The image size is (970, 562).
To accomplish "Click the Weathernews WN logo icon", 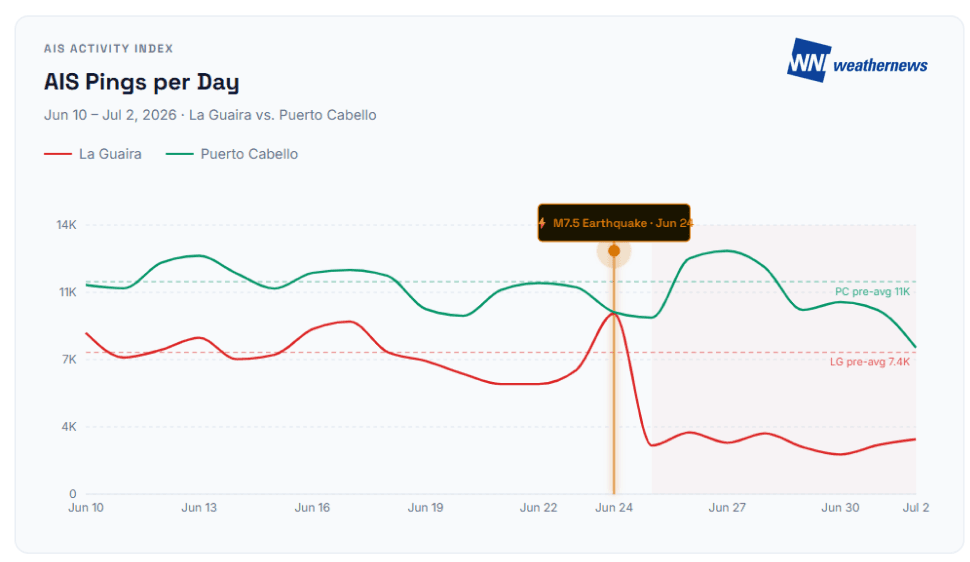I will (x=808, y=60).
